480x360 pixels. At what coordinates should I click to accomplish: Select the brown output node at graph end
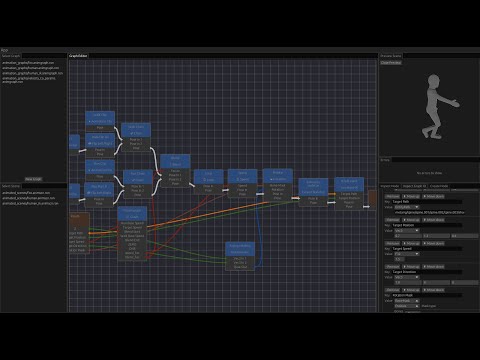[372, 199]
